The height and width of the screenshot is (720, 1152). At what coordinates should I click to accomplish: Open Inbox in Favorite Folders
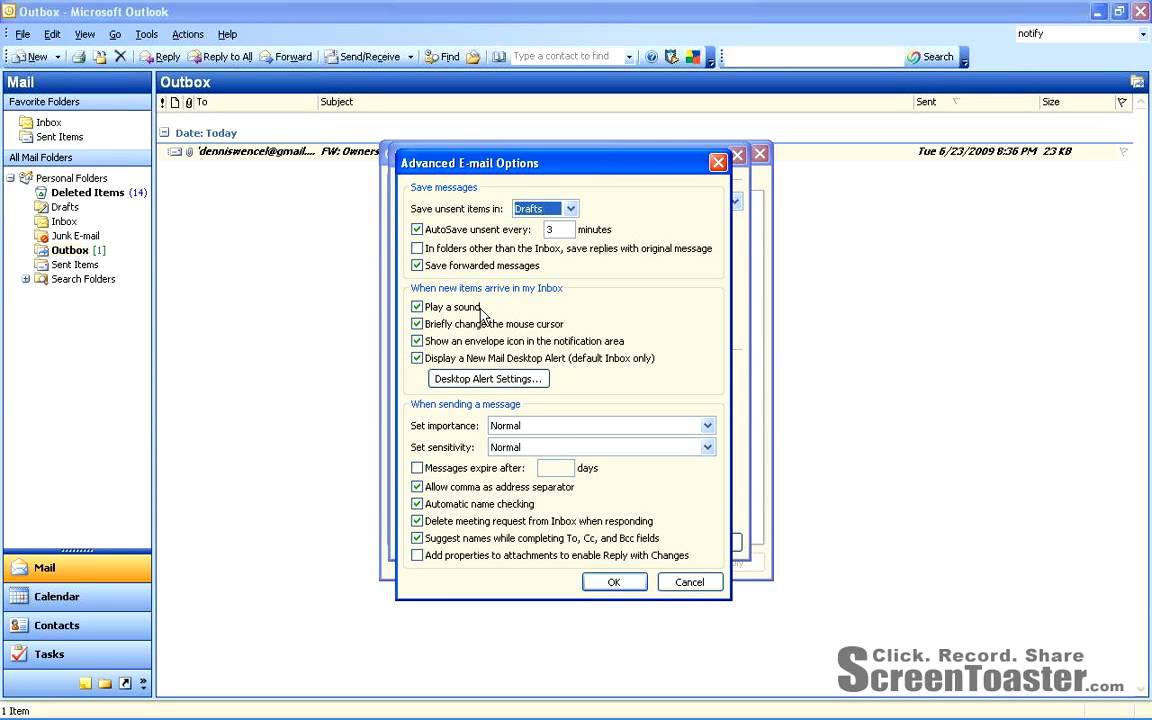[x=40, y=123]
